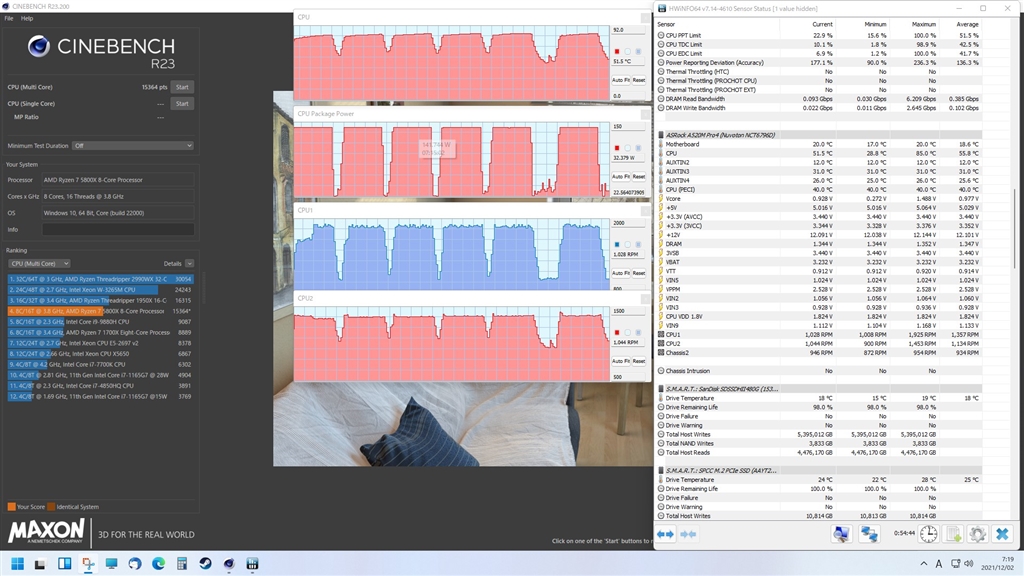Click the 150 max field of Package Power graph

tap(628, 126)
